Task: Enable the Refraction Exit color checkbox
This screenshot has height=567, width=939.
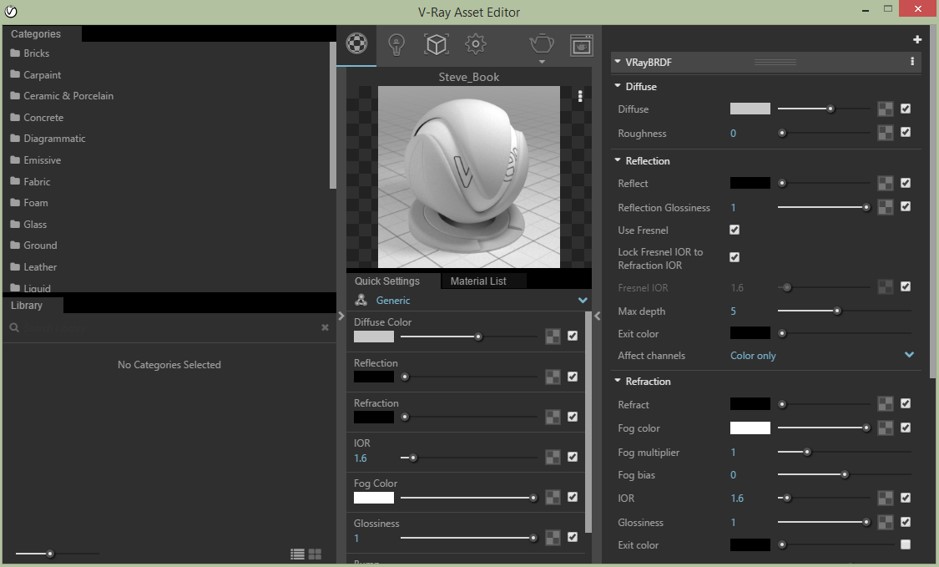Action: coord(905,545)
